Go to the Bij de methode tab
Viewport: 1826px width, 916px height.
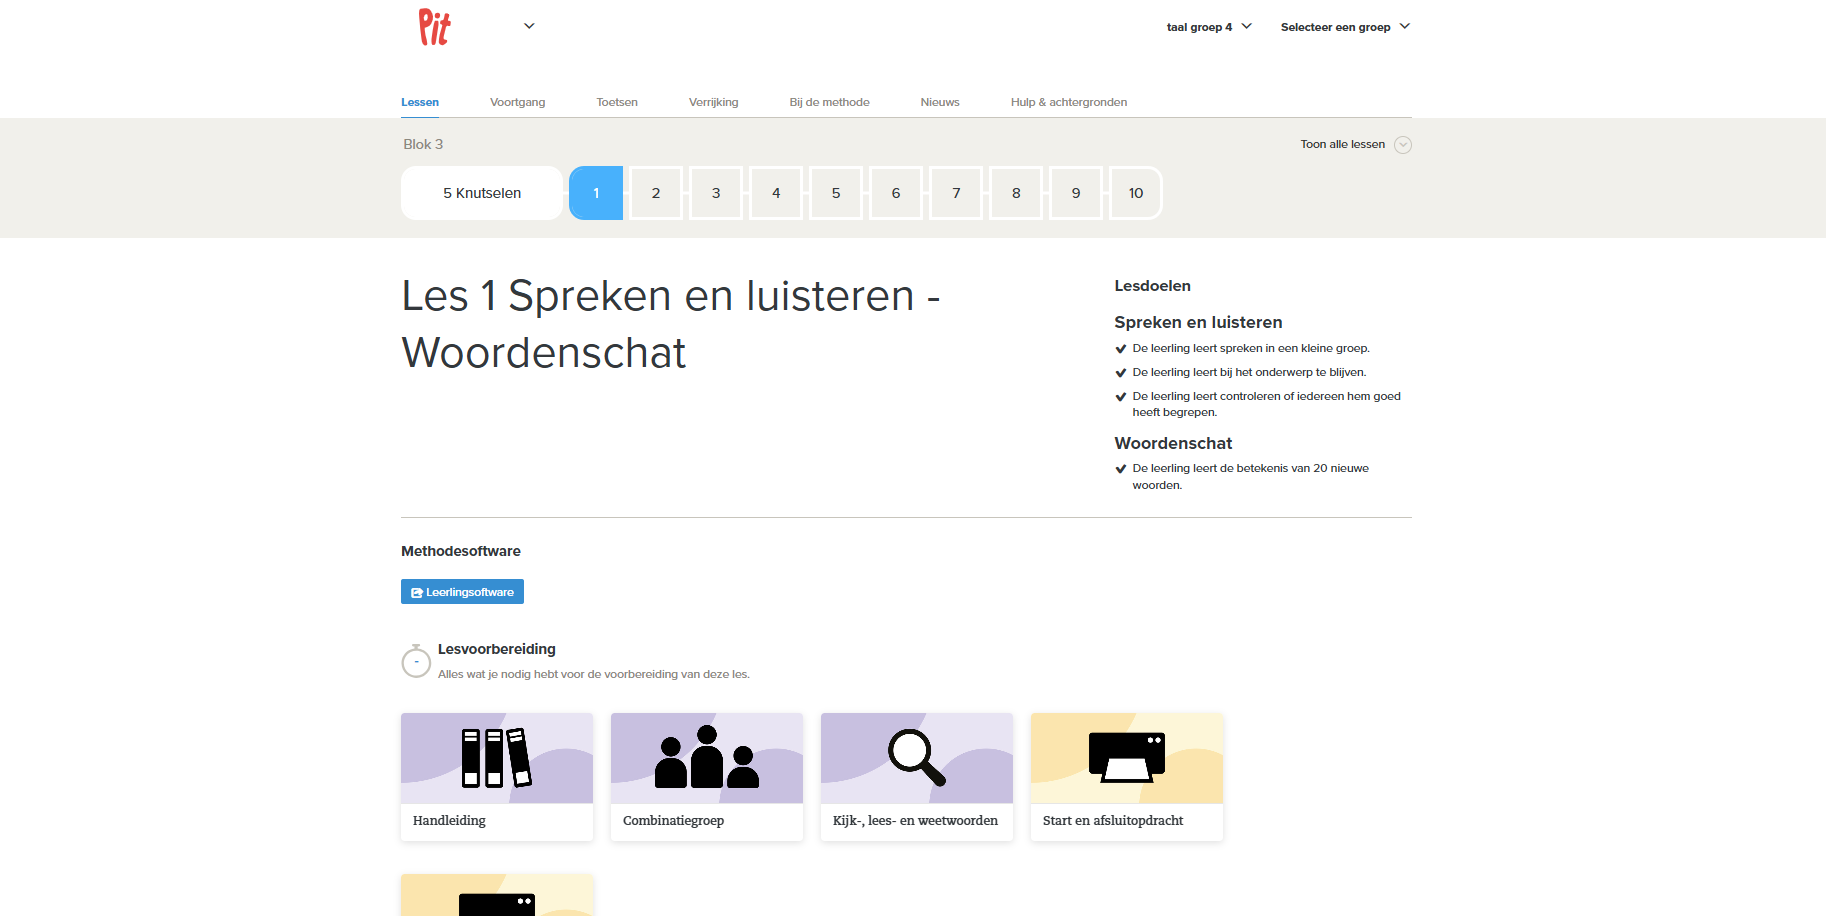[x=829, y=102]
